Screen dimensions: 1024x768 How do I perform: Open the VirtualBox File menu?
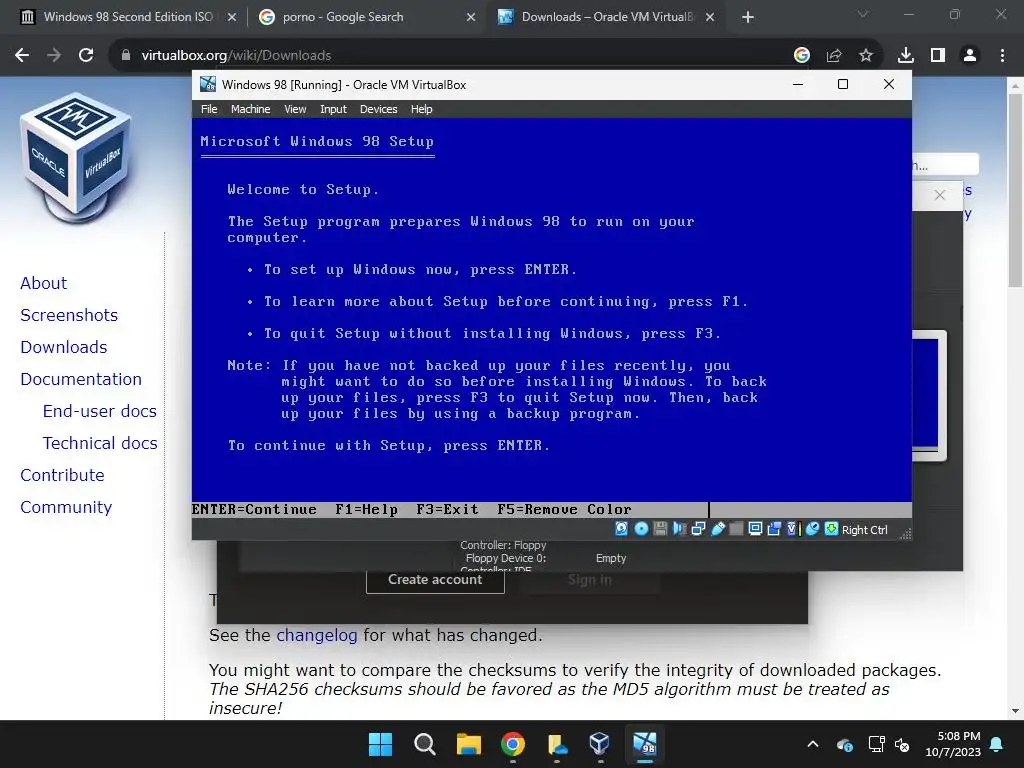209,109
